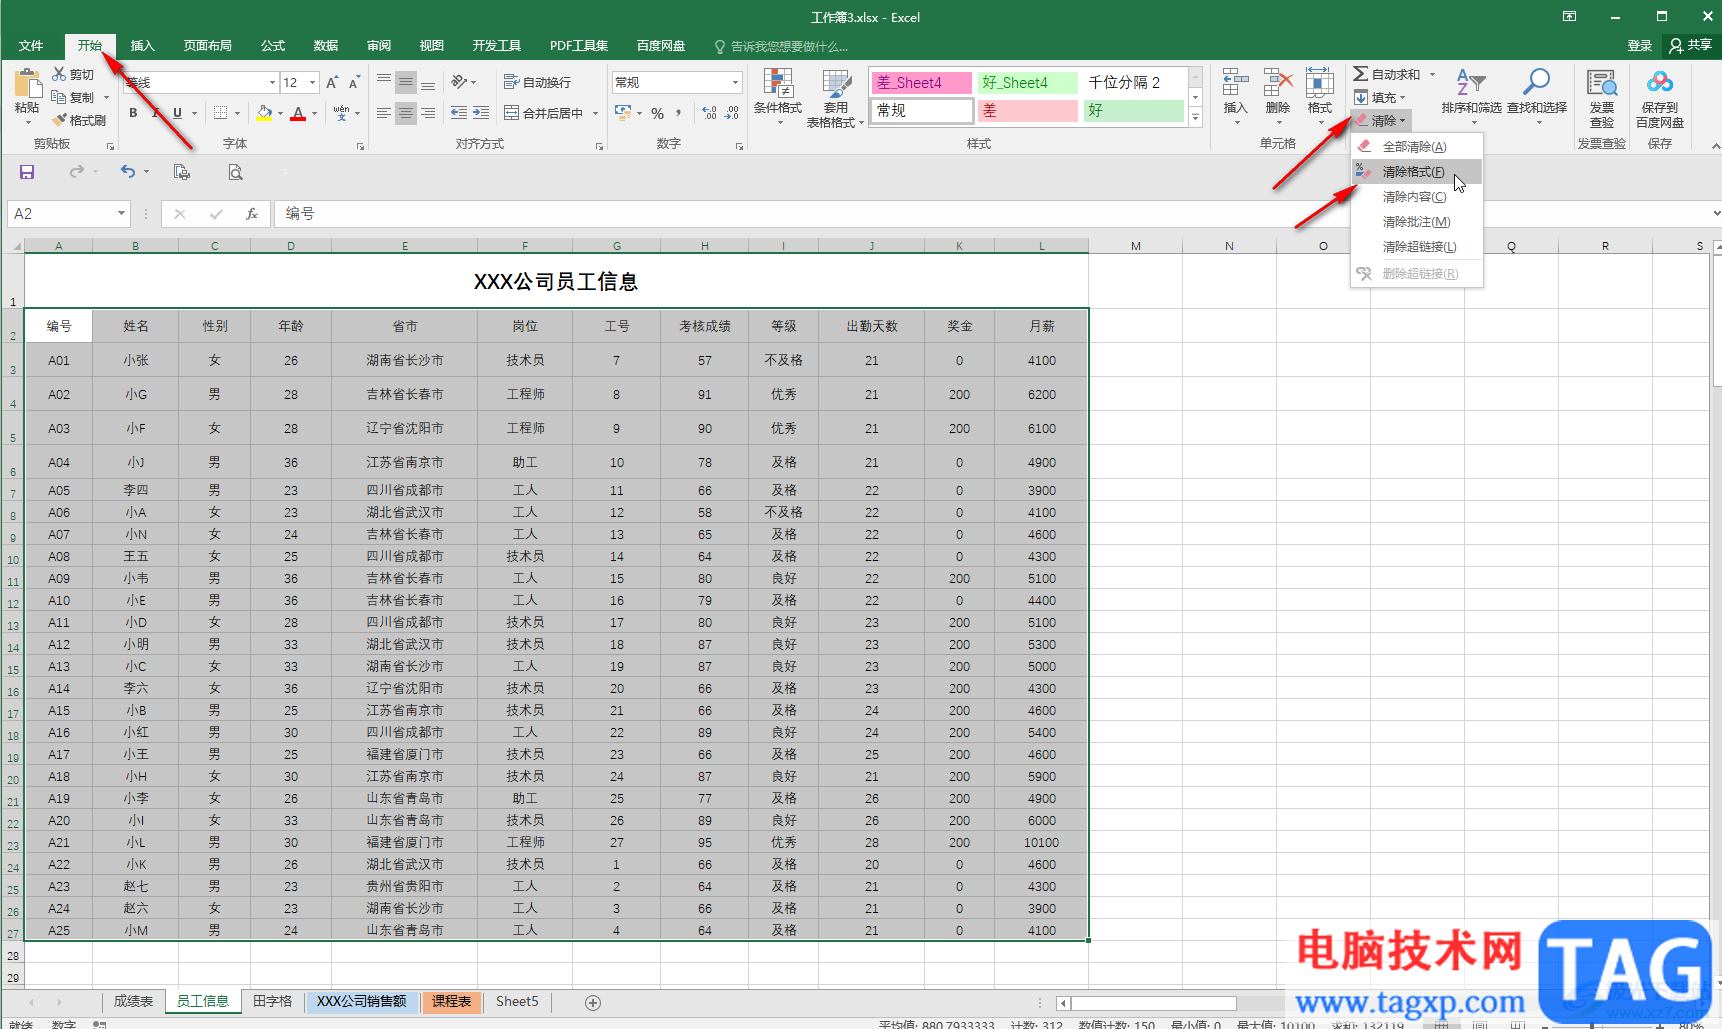
Task: Toggle Underline formatting
Action: (178, 113)
